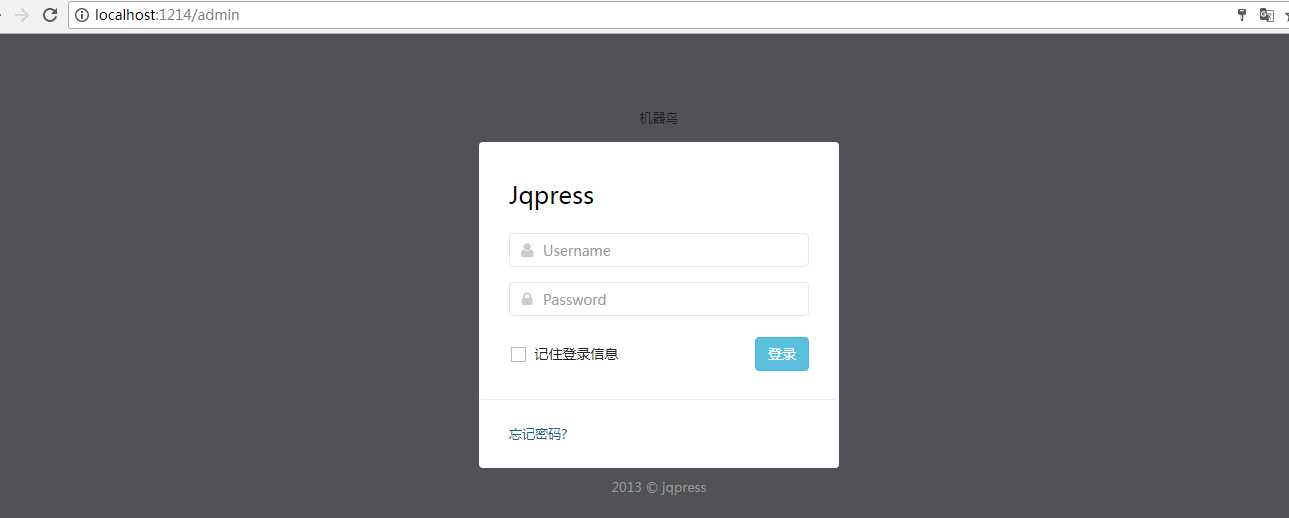
Task: Click the translate page icon
Action: tap(1266, 15)
